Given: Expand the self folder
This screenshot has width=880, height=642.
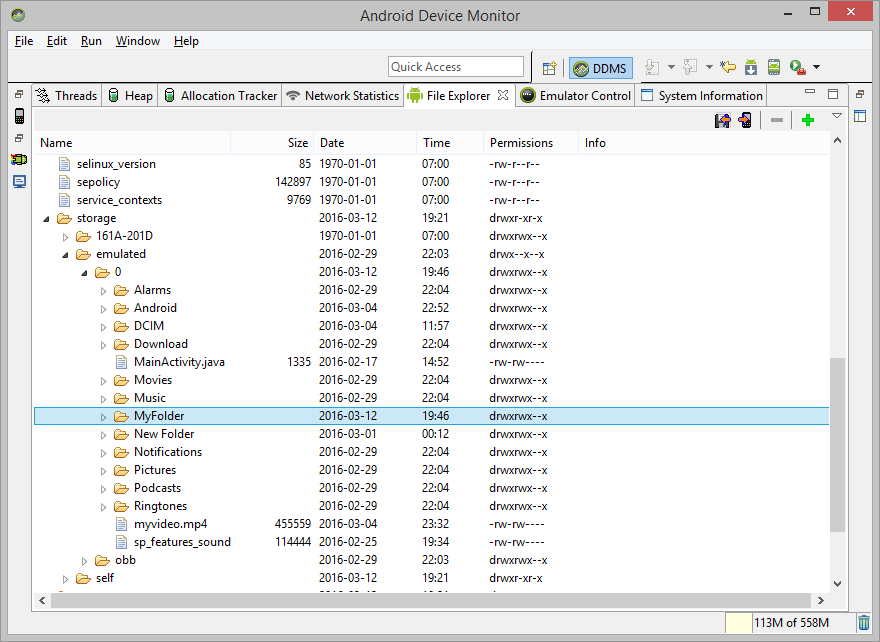Looking at the screenshot, I should (x=66, y=579).
